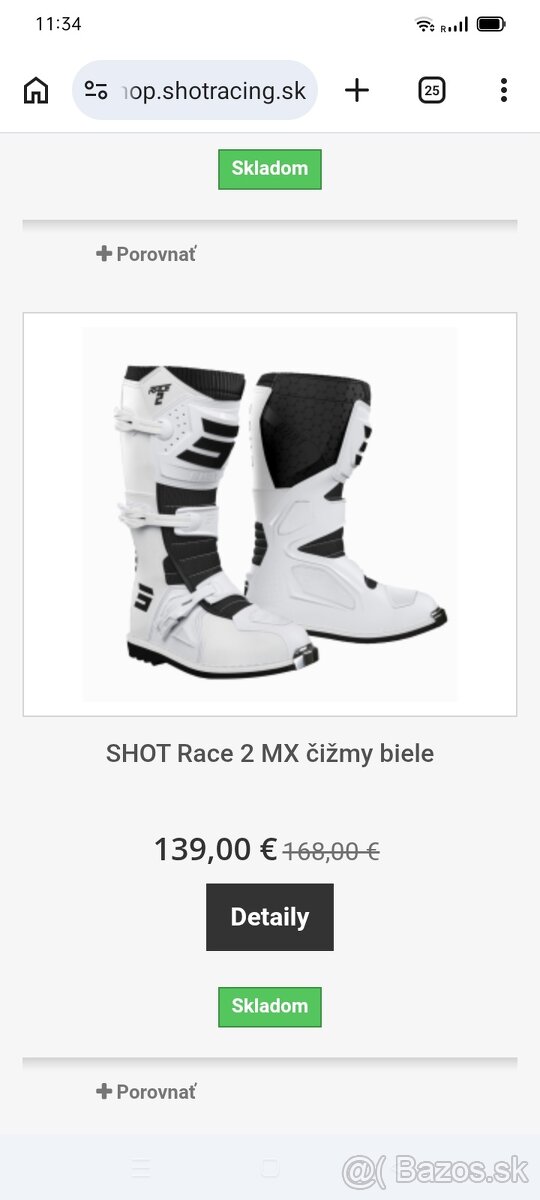Open Detaily for SHOT Race 2 boots
540x1200 pixels.
(270, 917)
